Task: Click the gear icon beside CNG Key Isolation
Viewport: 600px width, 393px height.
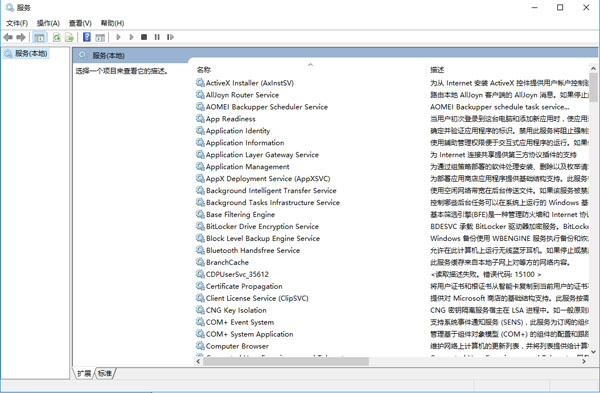Action: coord(200,310)
